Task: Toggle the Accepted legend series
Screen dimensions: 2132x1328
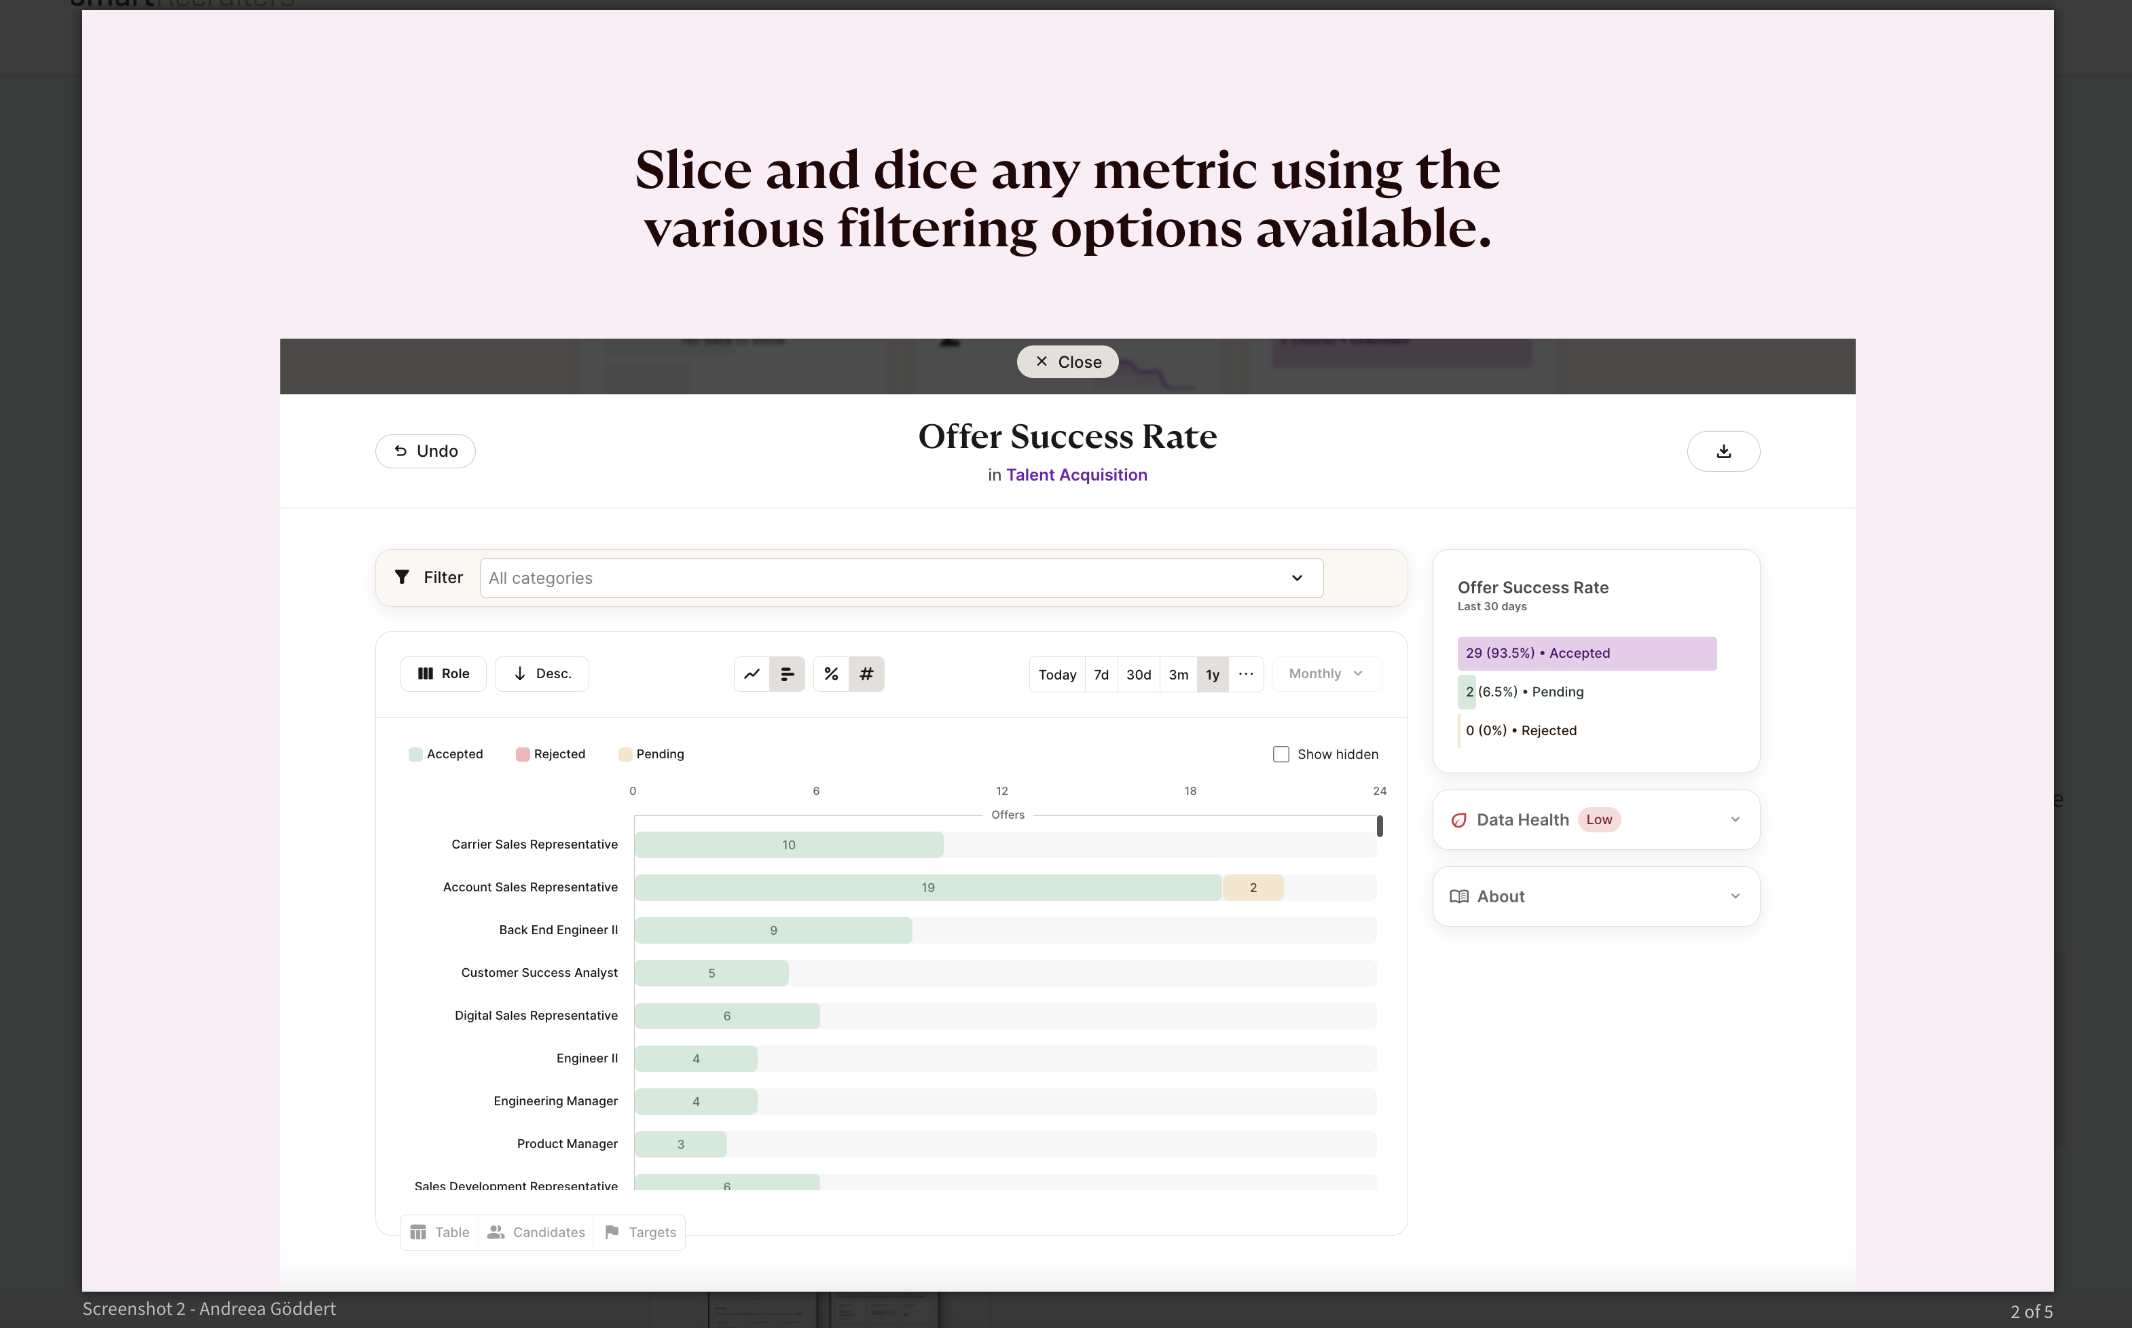Action: [x=446, y=754]
